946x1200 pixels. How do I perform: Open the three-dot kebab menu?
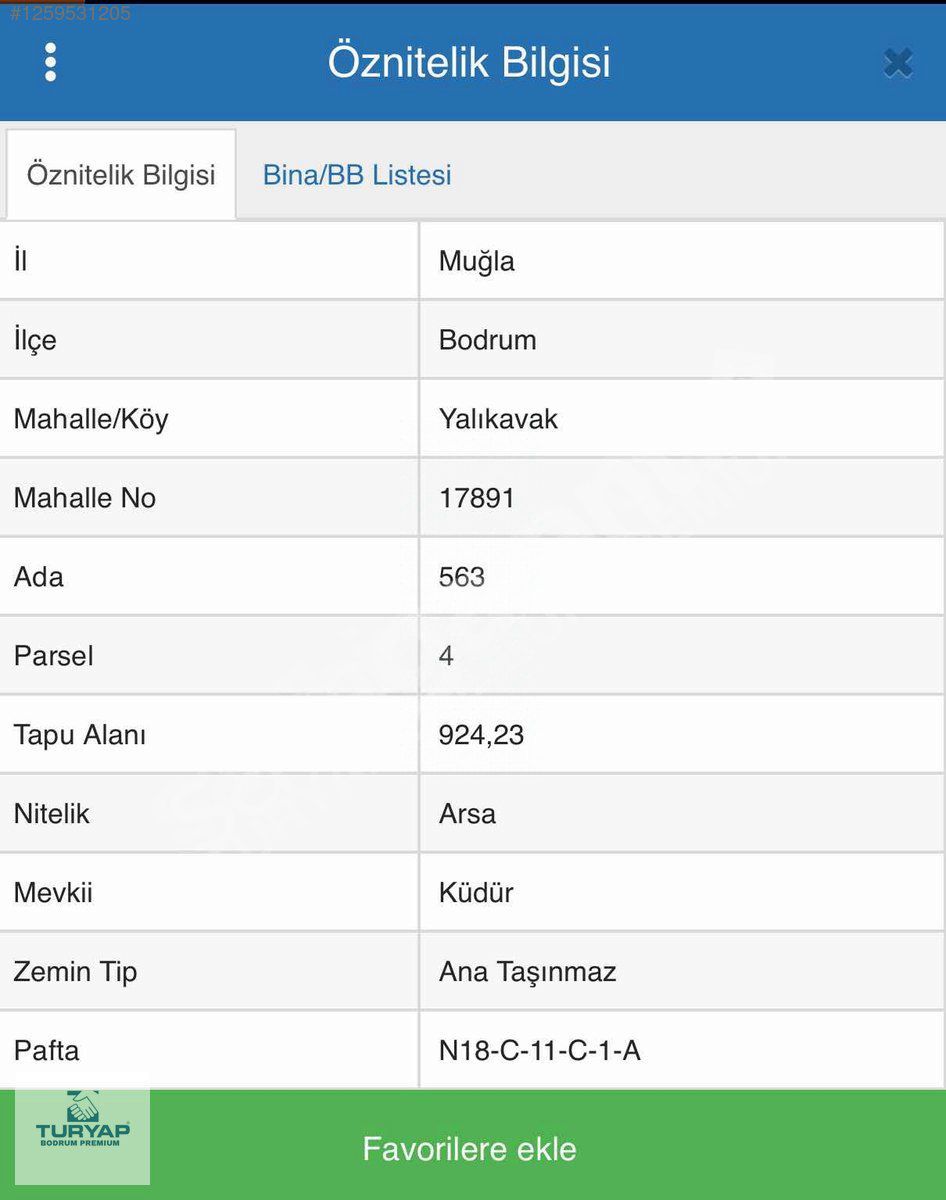(50, 62)
